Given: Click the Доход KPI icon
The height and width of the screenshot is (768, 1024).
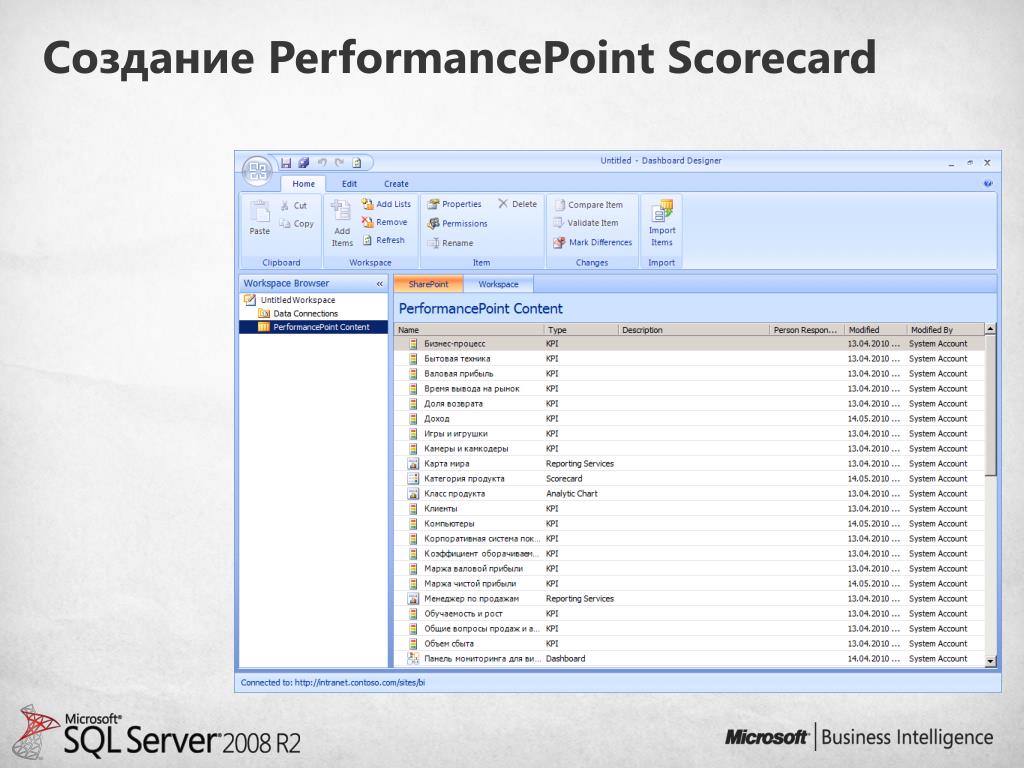Looking at the screenshot, I should 413,419.
